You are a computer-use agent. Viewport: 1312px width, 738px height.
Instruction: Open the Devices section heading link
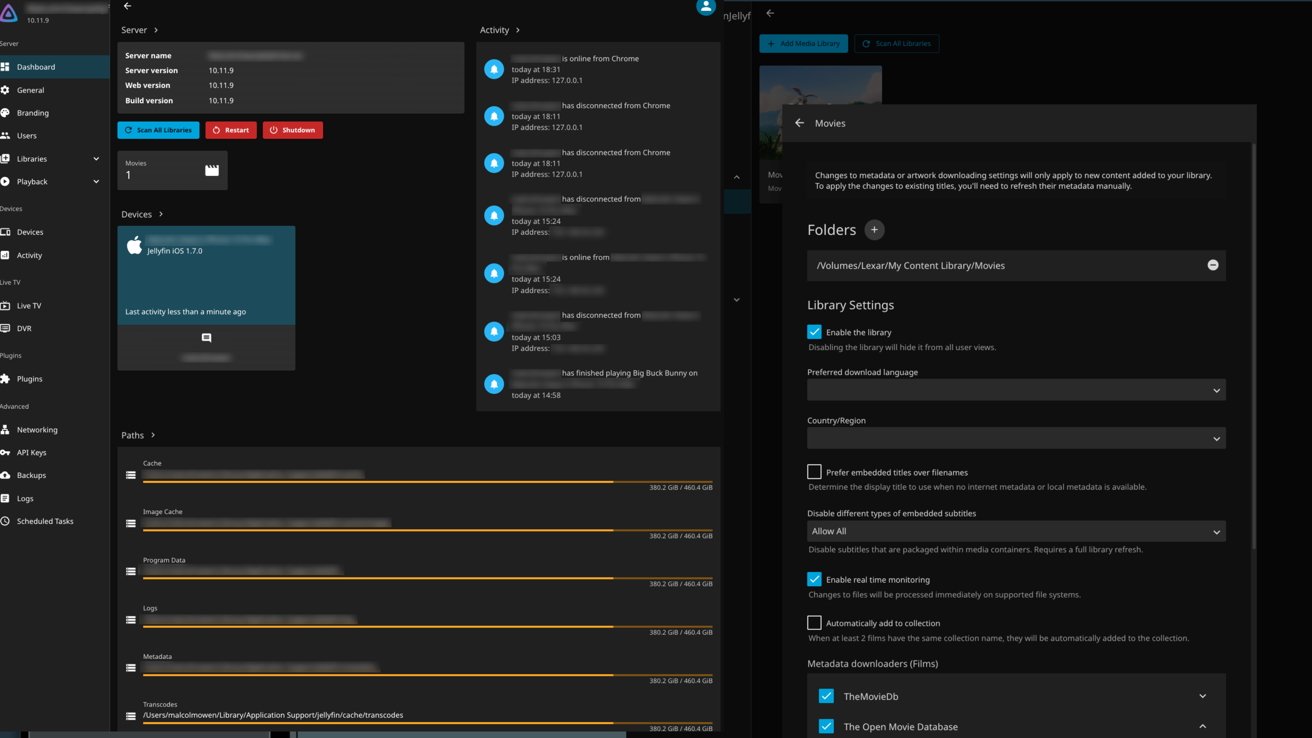coord(142,214)
